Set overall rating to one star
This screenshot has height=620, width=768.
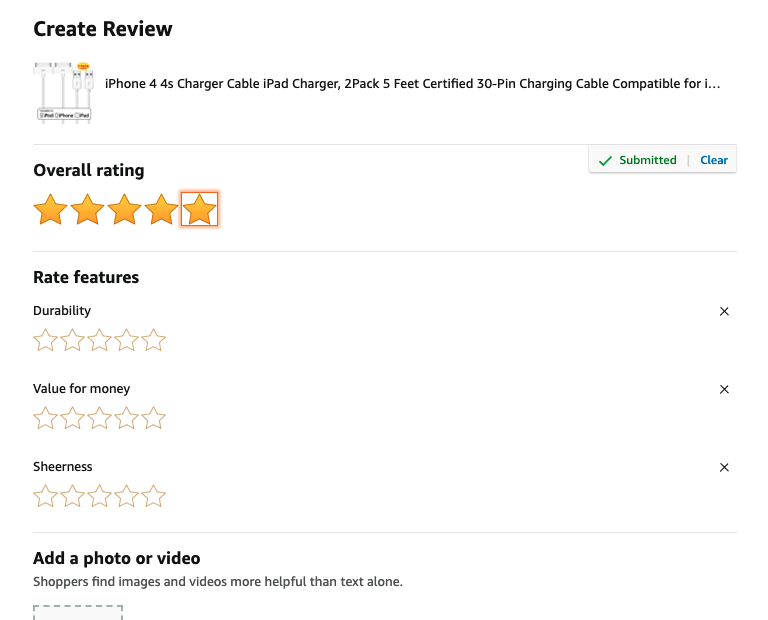50,210
